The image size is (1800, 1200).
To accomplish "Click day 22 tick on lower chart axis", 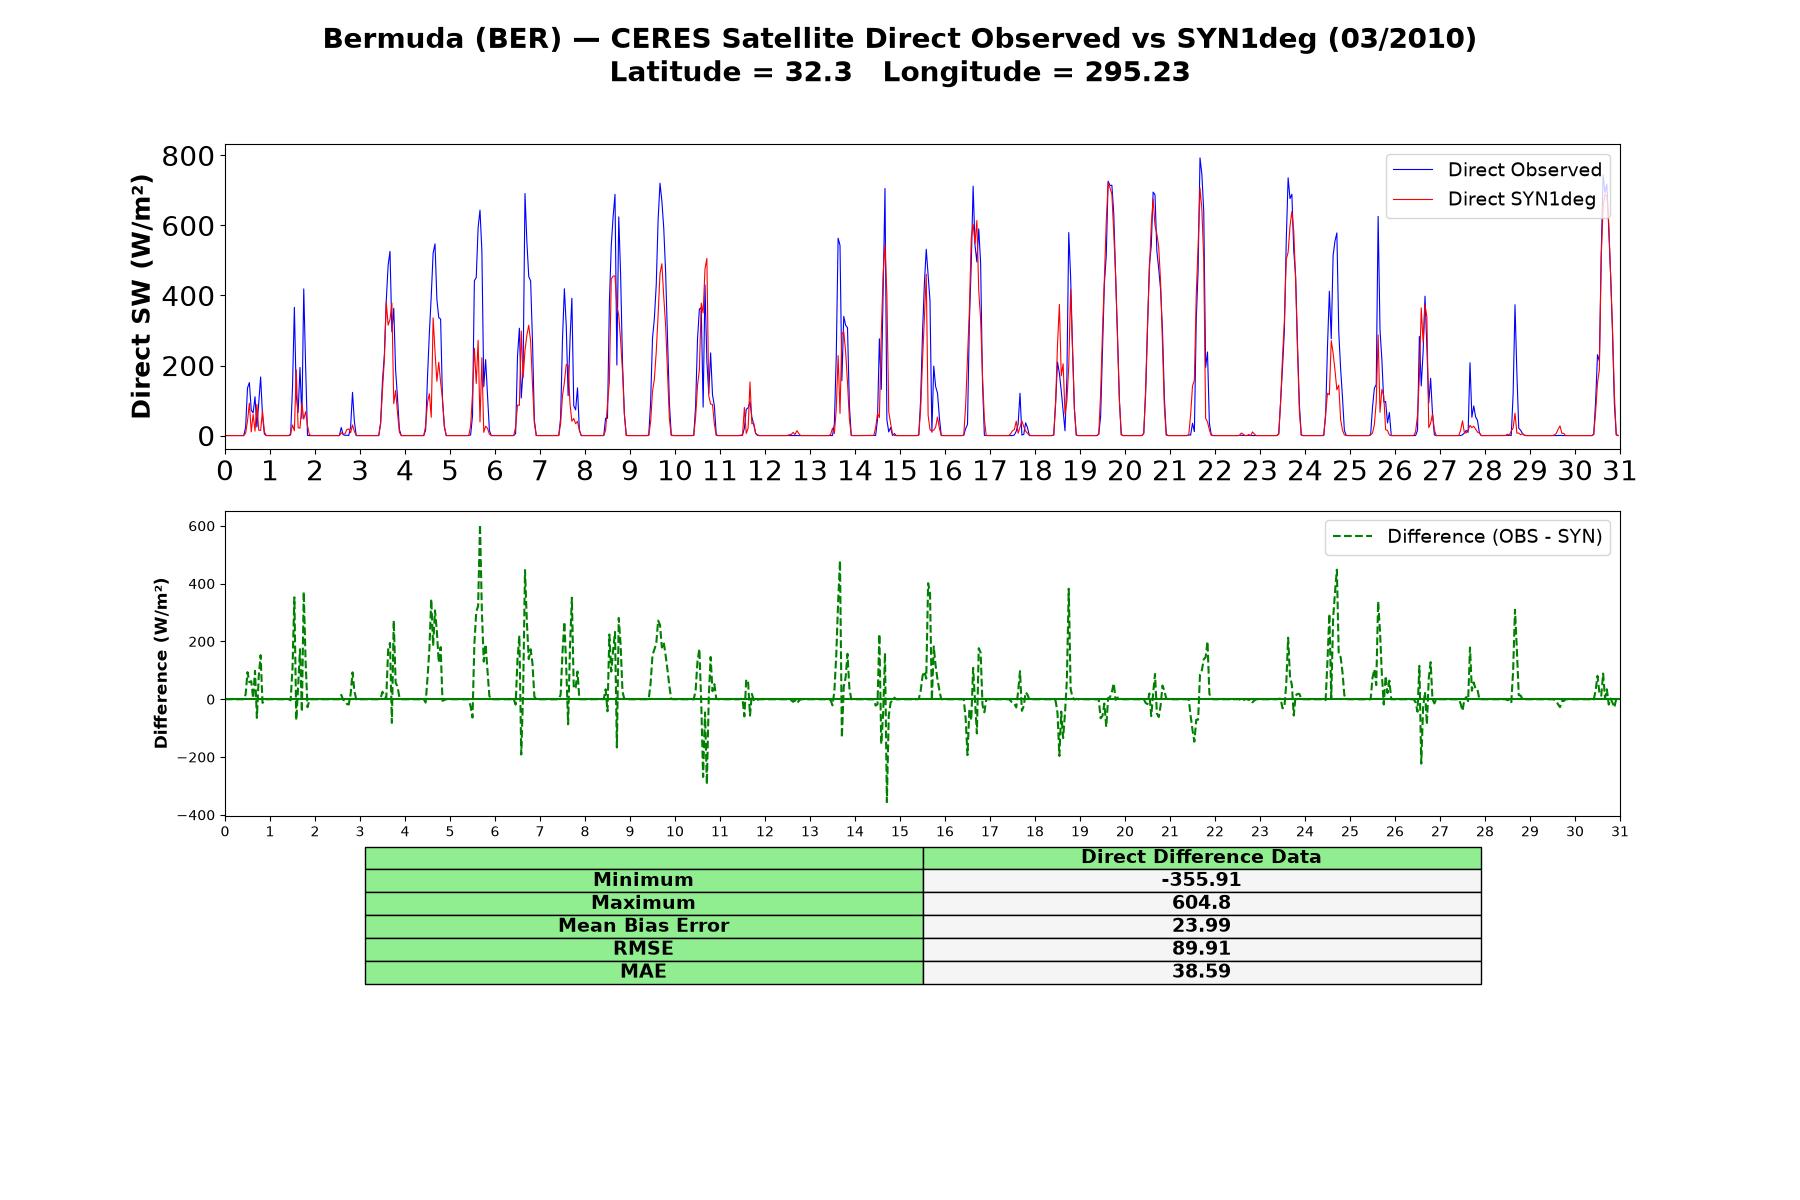I will point(1215,831).
